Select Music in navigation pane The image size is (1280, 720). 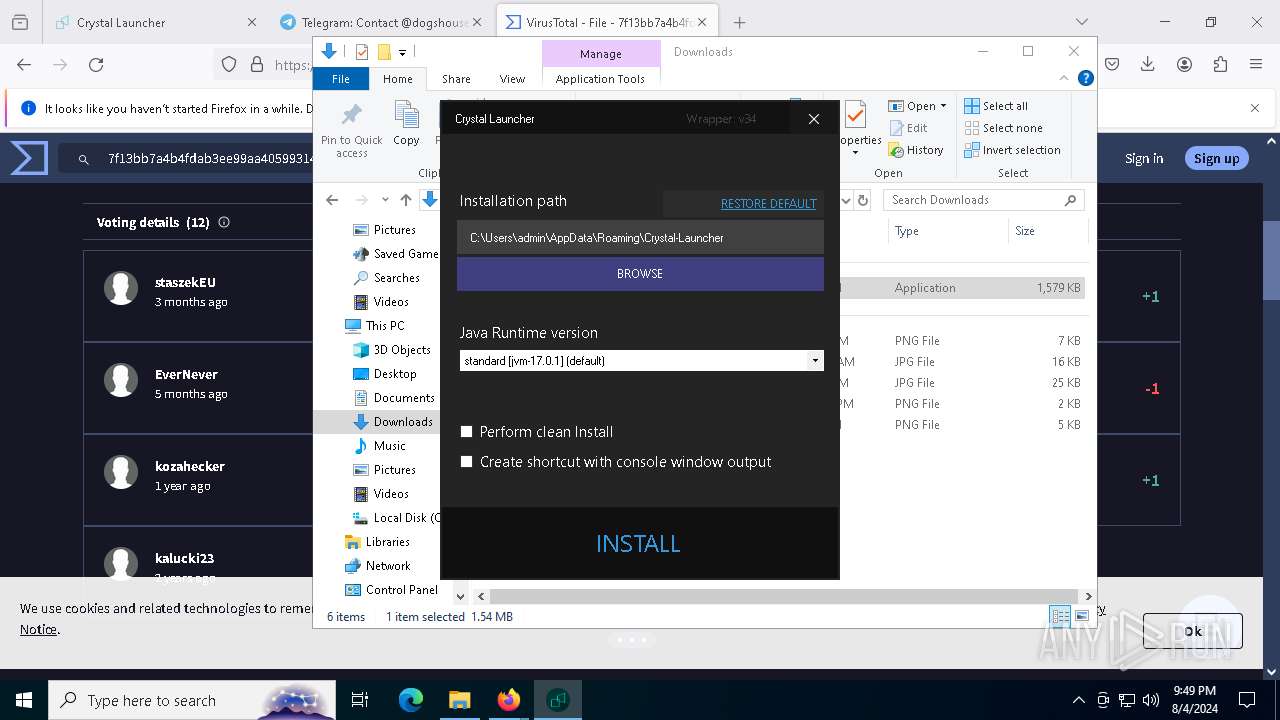click(x=380, y=446)
